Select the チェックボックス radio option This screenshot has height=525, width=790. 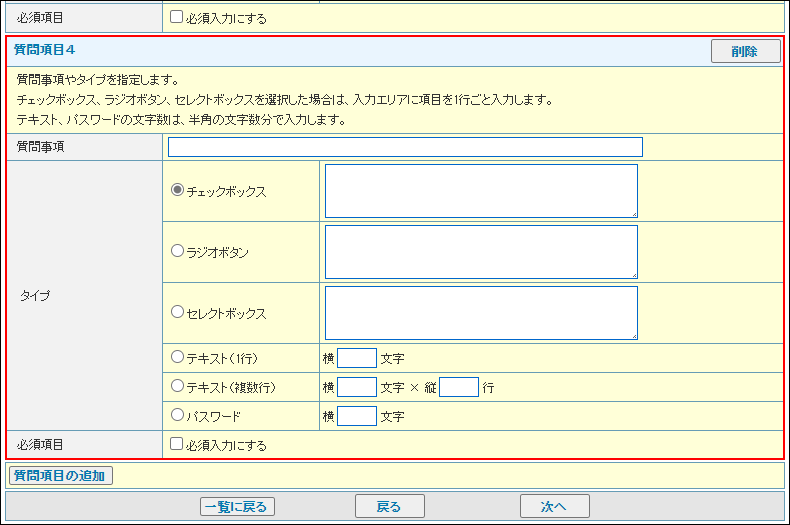click(178, 190)
